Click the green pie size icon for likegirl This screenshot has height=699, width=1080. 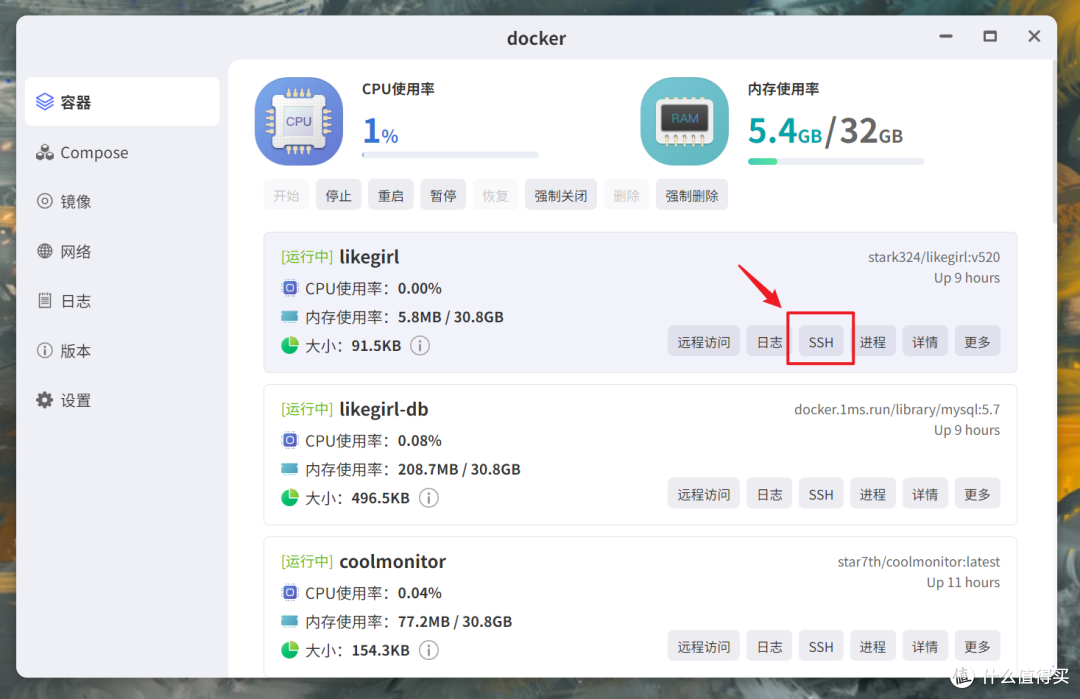coord(290,346)
